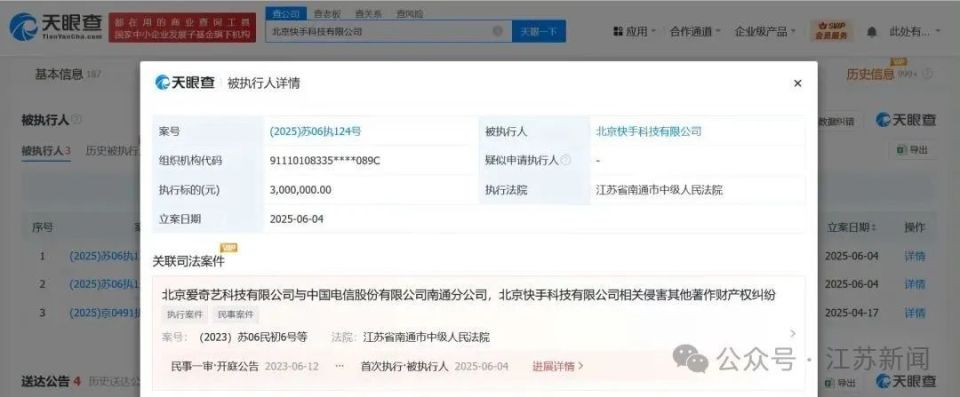Open the row 3 case link (2025)京0491
Image resolution: width=960 pixels, height=397 pixels.
(x=105, y=313)
